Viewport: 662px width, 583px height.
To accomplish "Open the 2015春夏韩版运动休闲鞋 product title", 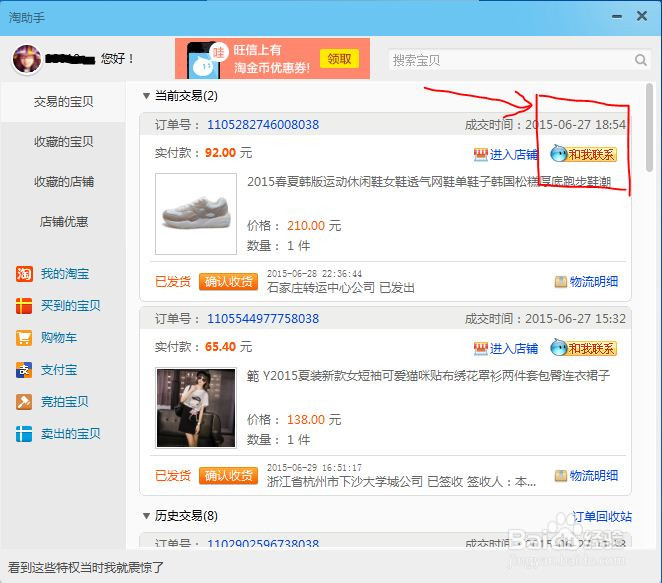I will [x=429, y=182].
